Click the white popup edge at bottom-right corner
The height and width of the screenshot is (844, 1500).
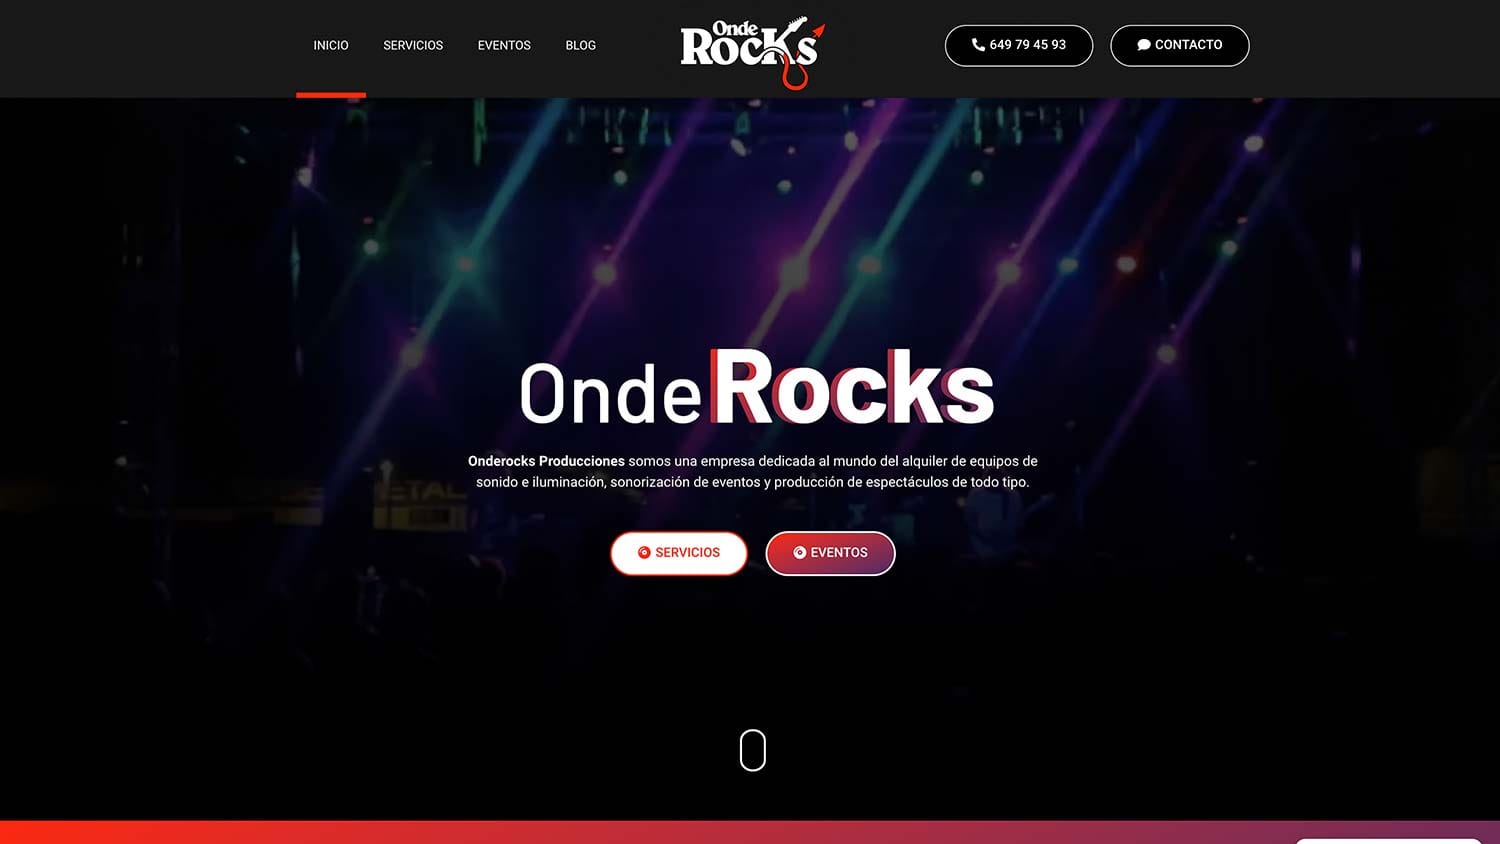[x=1388, y=841]
